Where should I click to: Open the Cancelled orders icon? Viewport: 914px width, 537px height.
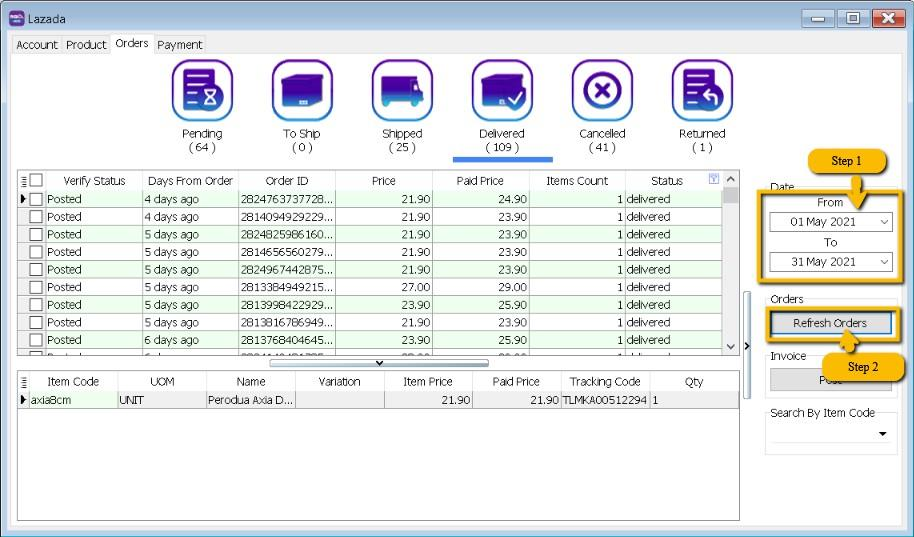pyautogui.click(x=602, y=91)
